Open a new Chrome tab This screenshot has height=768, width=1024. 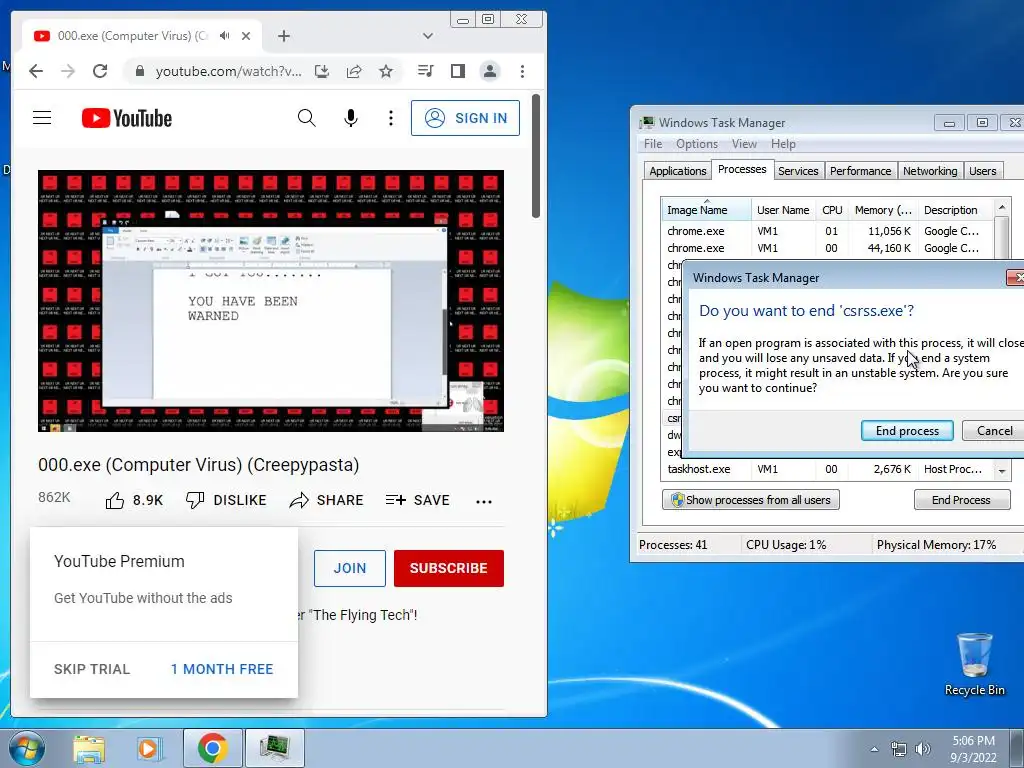coord(283,36)
